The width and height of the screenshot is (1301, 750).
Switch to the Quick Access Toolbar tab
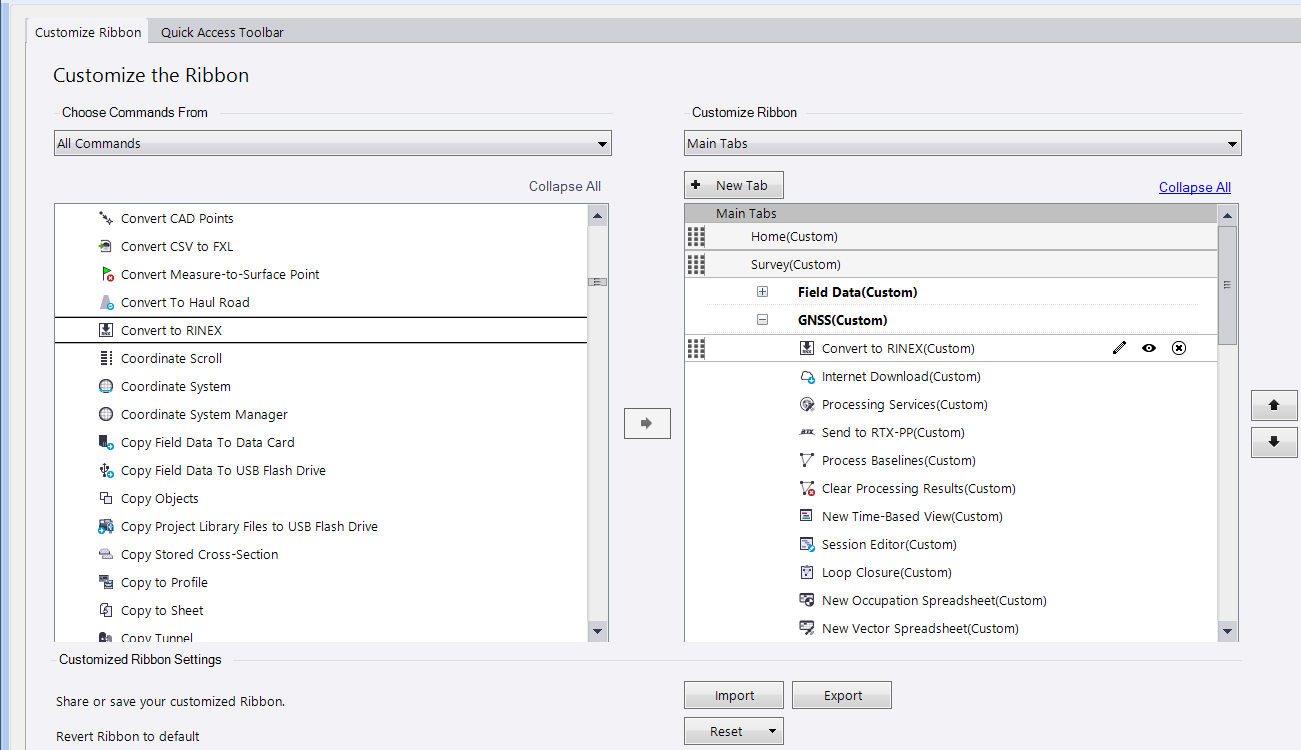[x=222, y=32]
